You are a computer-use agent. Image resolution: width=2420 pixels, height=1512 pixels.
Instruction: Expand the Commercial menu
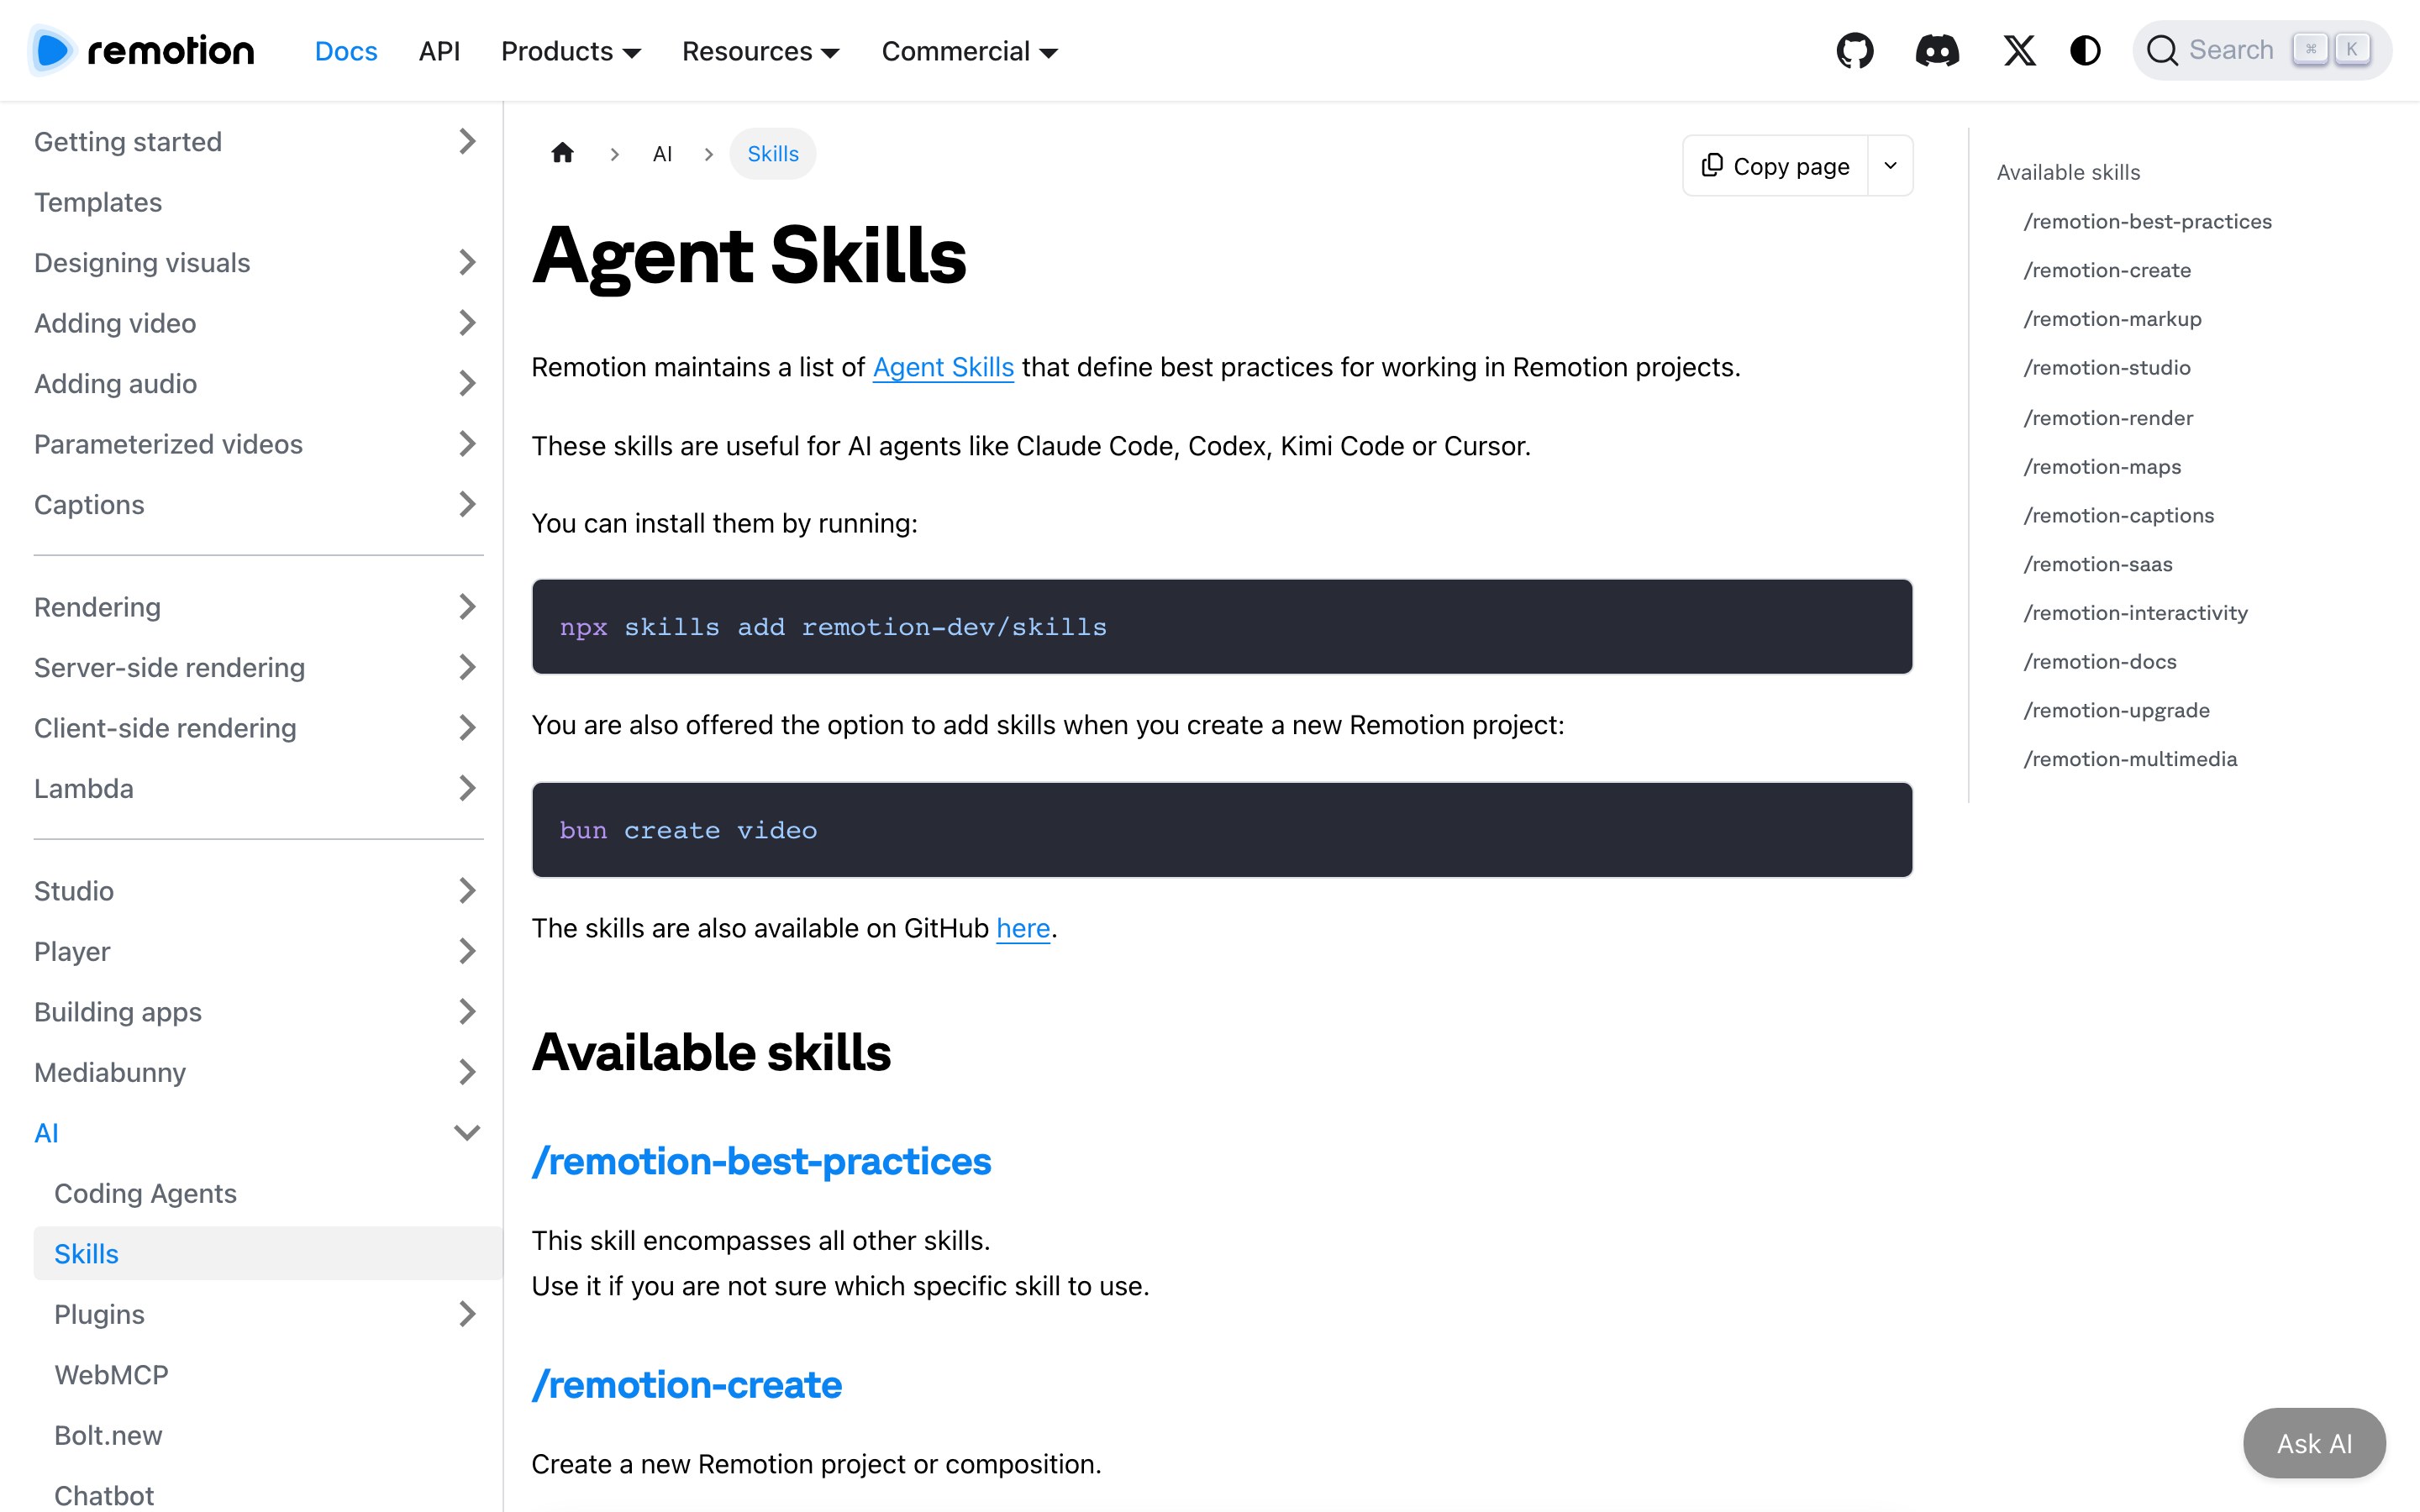pos(969,51)
